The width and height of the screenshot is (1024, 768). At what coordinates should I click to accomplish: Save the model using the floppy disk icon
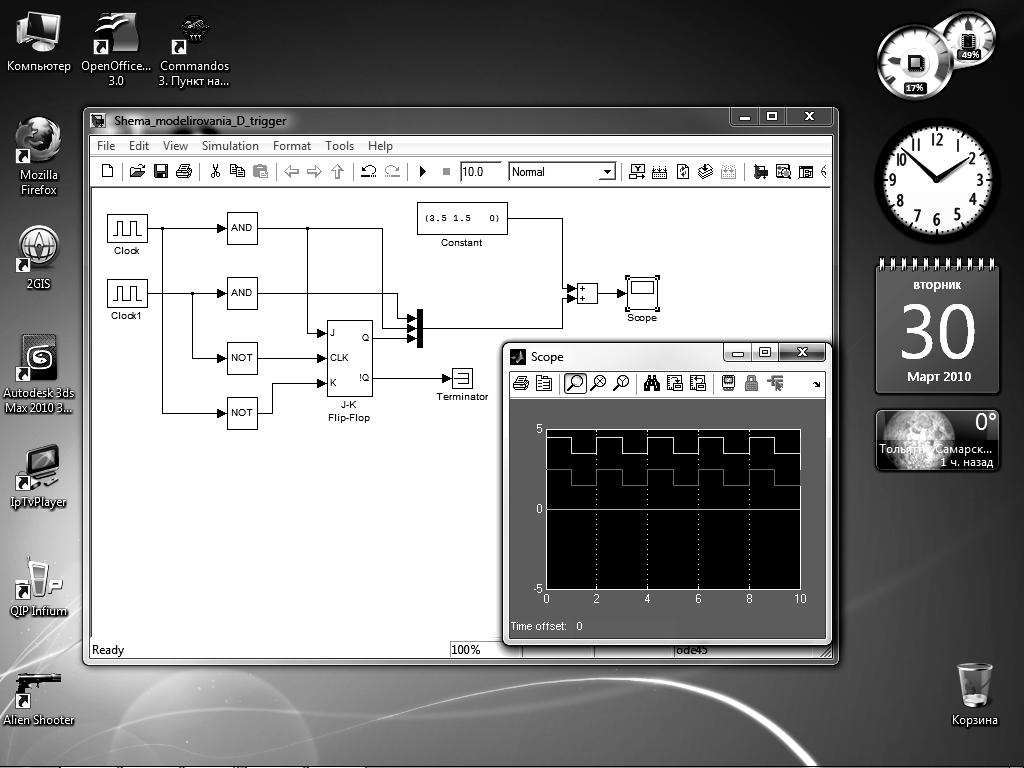(x=161, y=172)
